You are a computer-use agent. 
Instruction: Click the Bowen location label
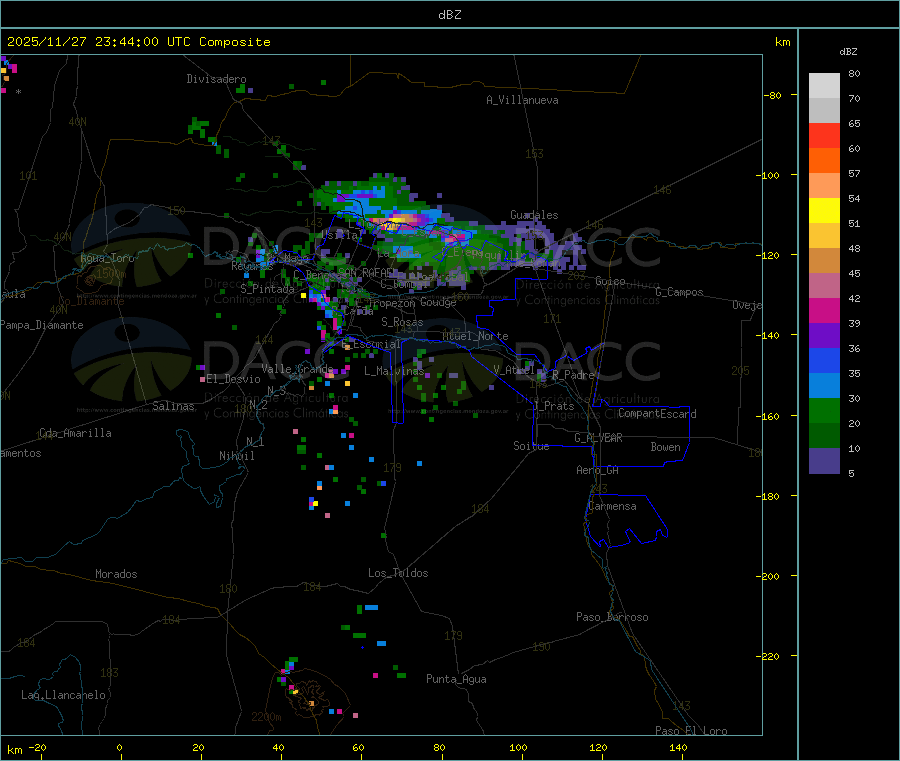(665, 446)
